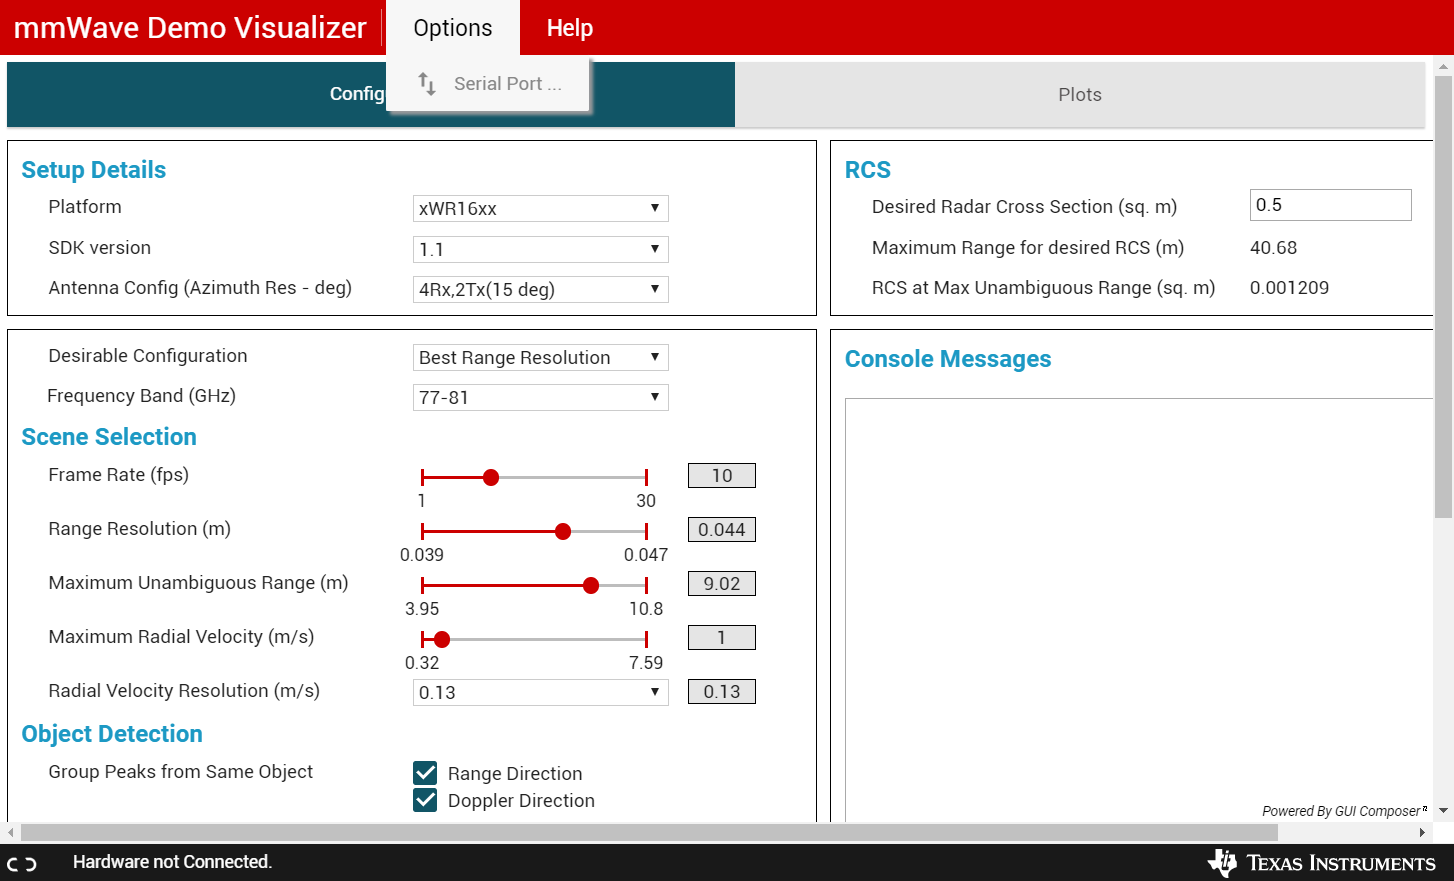Open the SDK version dropdown
1454x881 pixels.
pyautogui.click(x=540, y=249)
